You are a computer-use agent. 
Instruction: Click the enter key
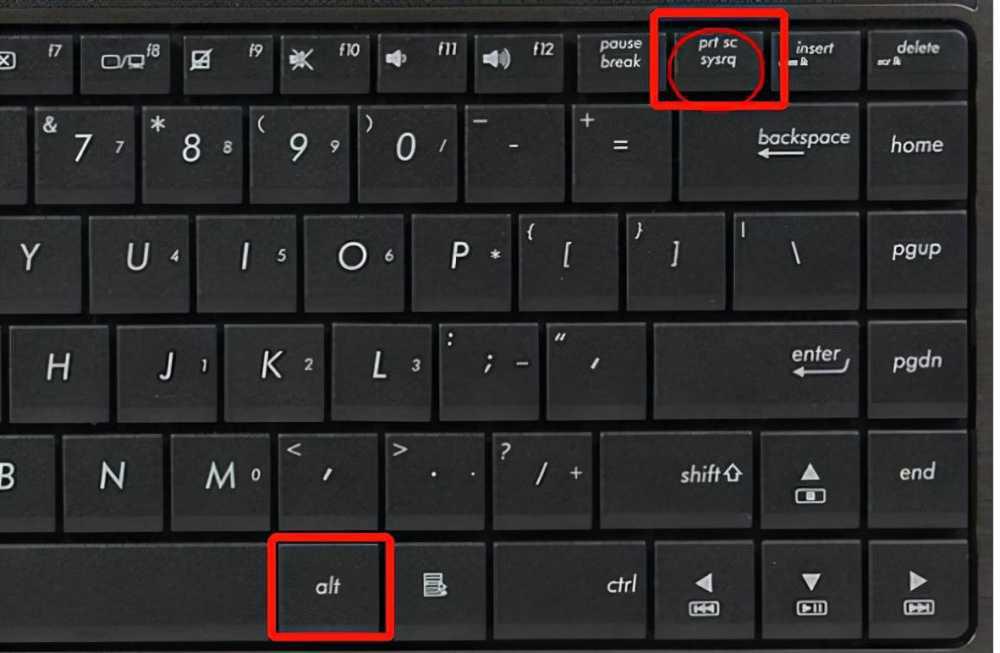pyautogui.click(x=756, y=370)
